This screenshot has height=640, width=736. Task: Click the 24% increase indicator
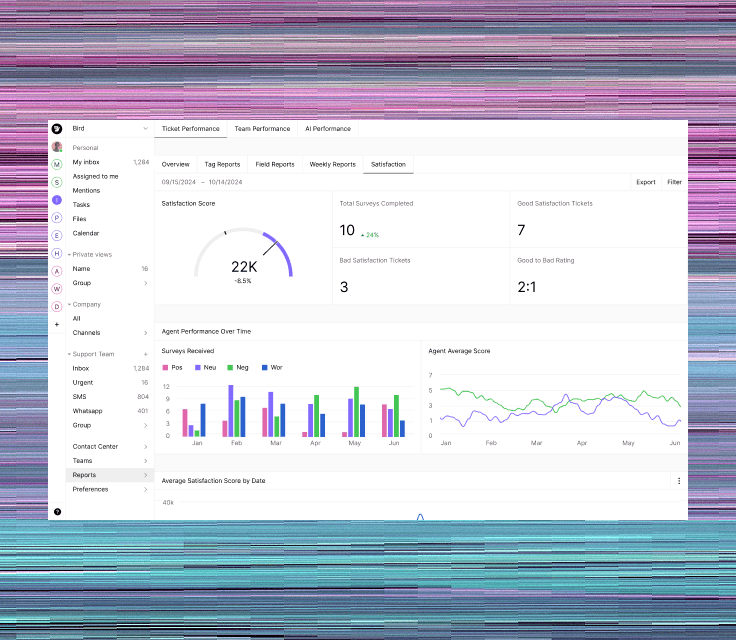pyautogui.click(x=370, y=235)
